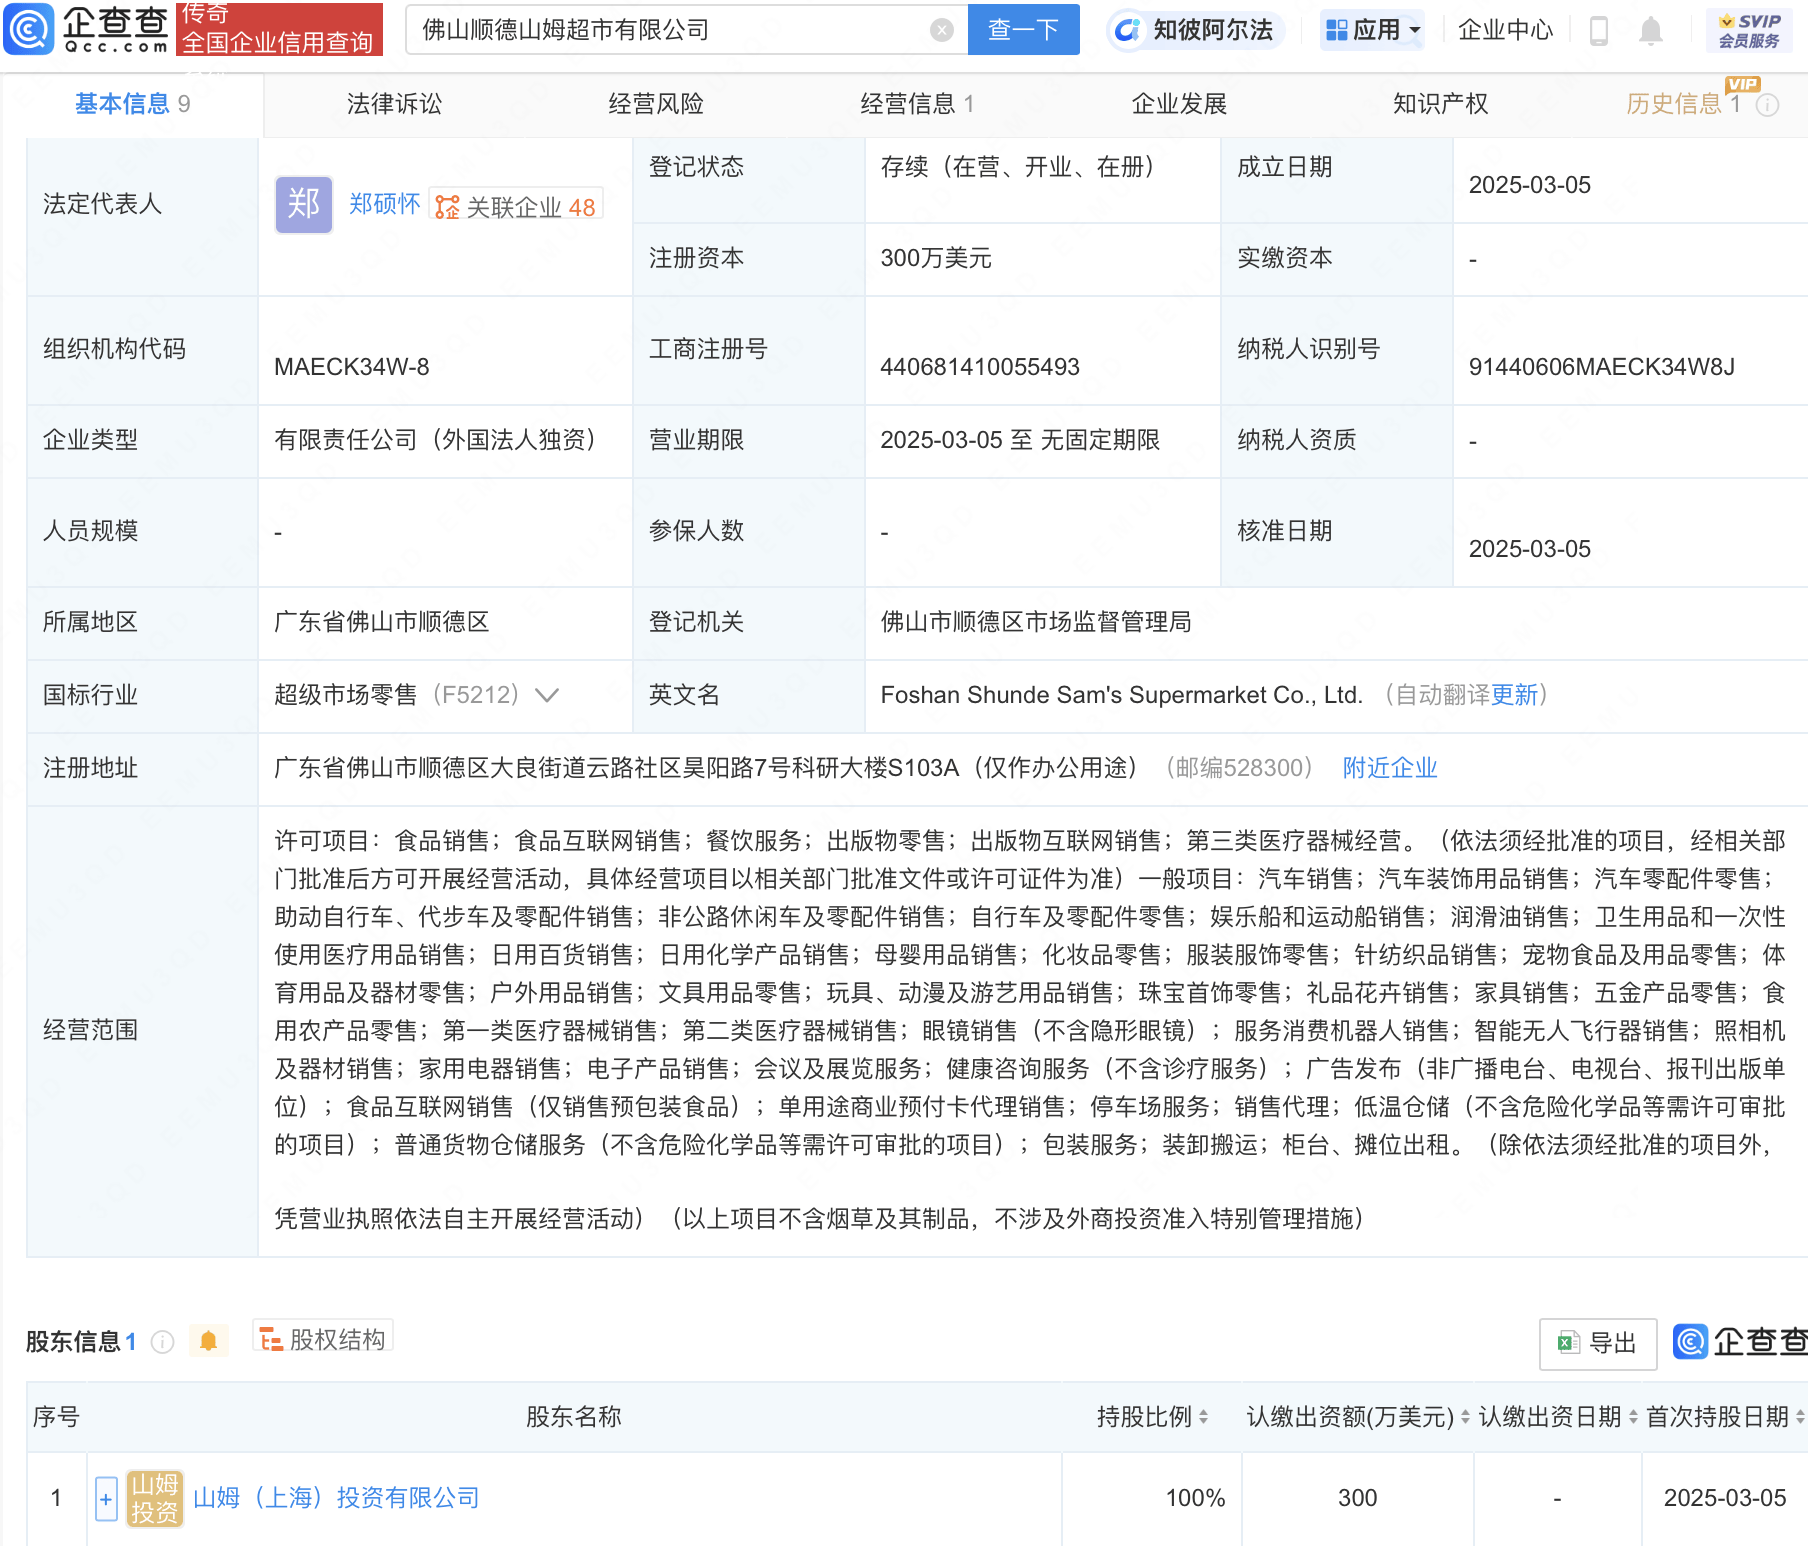Open the mobile phone app icon
The image size is (1808, 1546).
(1598, 31)
